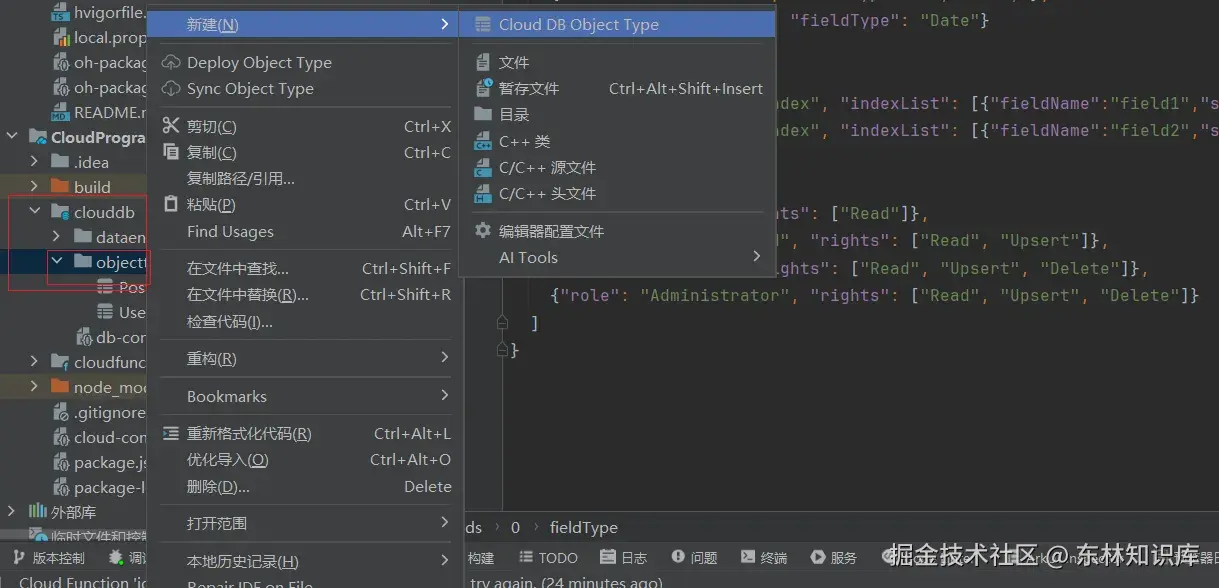Expand the build folder chevron

coord(34,187)
